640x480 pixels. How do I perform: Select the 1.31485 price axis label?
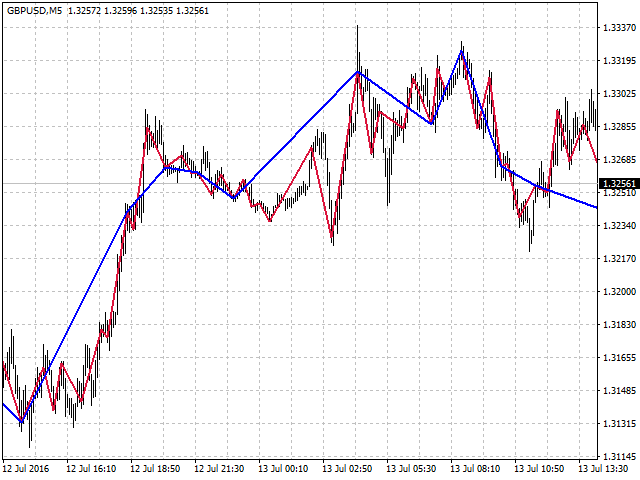619,391
